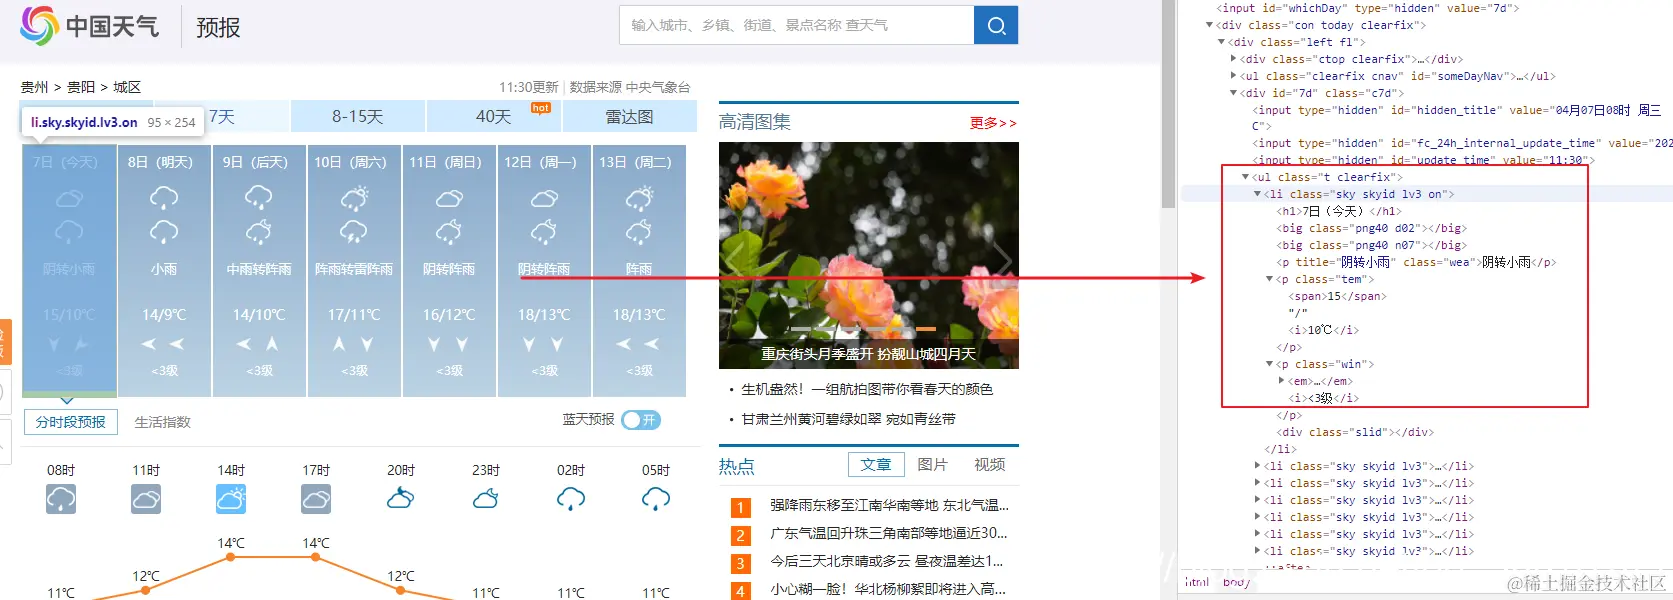The height and width of the screenshot is (600, 1673).
Task: Open the 更多>> link in 高清图集
Action: tap(993, 123)
